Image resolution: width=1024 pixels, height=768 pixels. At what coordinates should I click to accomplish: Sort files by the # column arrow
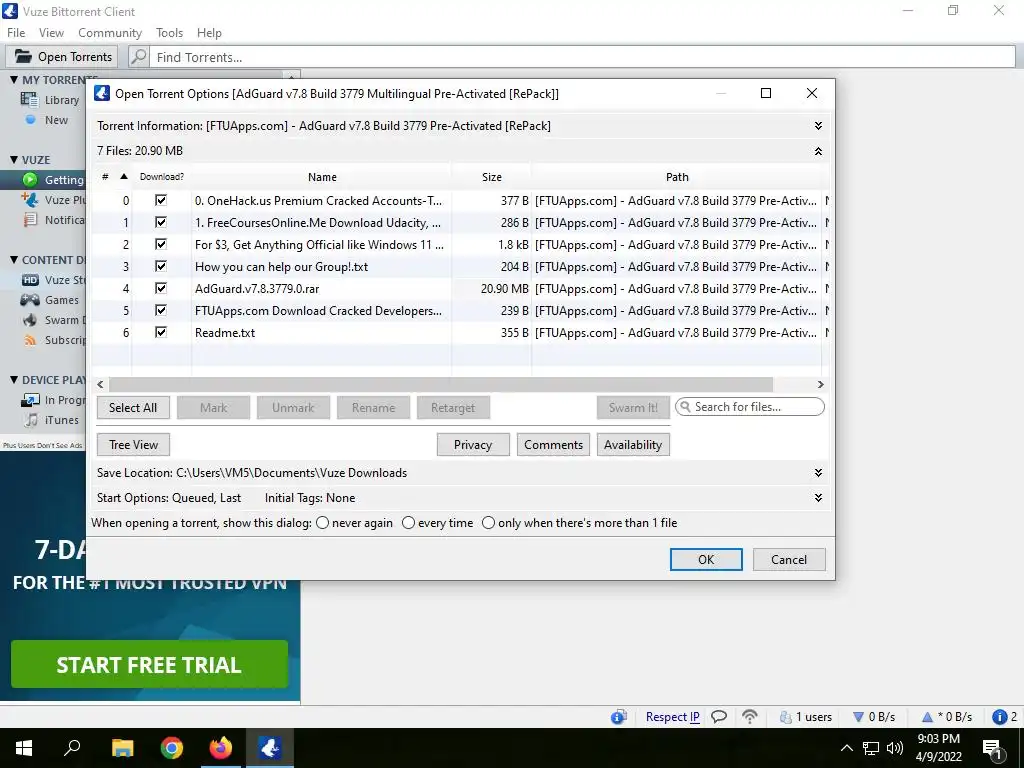click(123, 176)
